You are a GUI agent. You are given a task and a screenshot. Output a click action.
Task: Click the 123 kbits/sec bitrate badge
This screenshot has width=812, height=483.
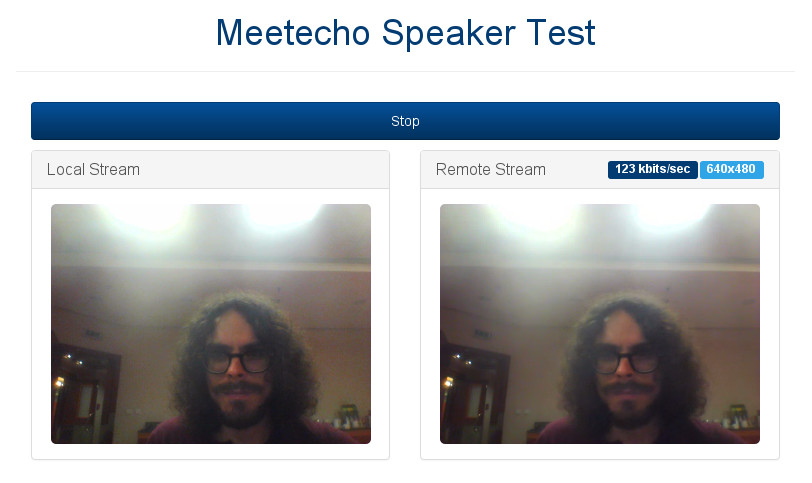coord(652,169)
